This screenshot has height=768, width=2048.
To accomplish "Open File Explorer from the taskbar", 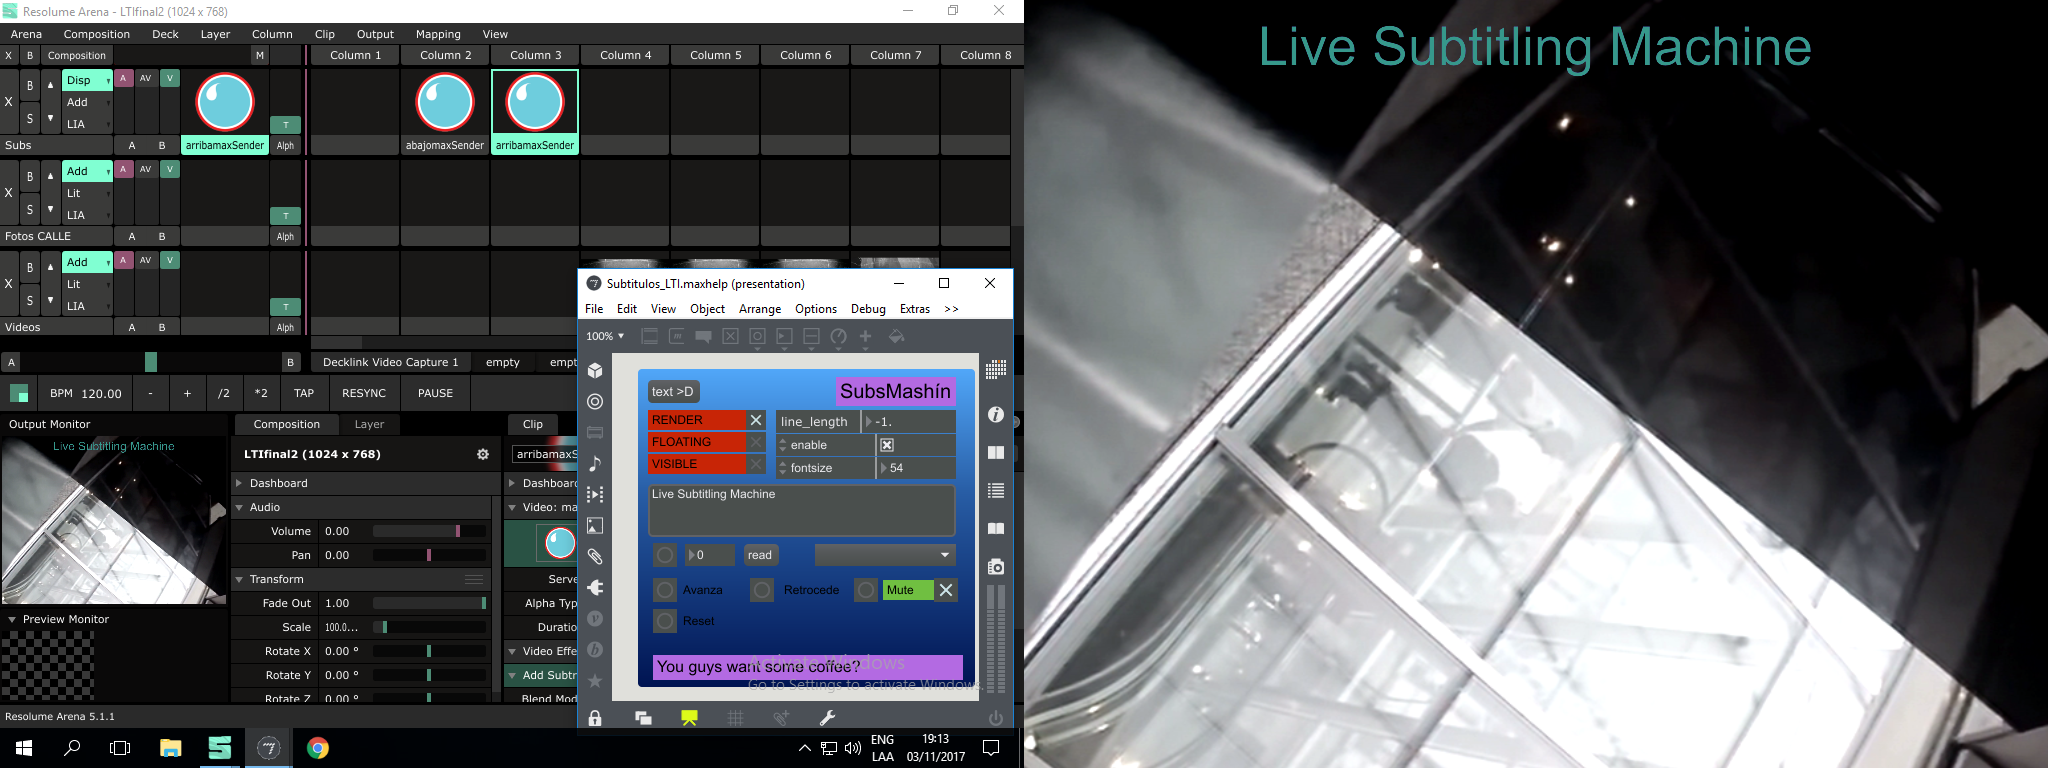I will 170,748.
